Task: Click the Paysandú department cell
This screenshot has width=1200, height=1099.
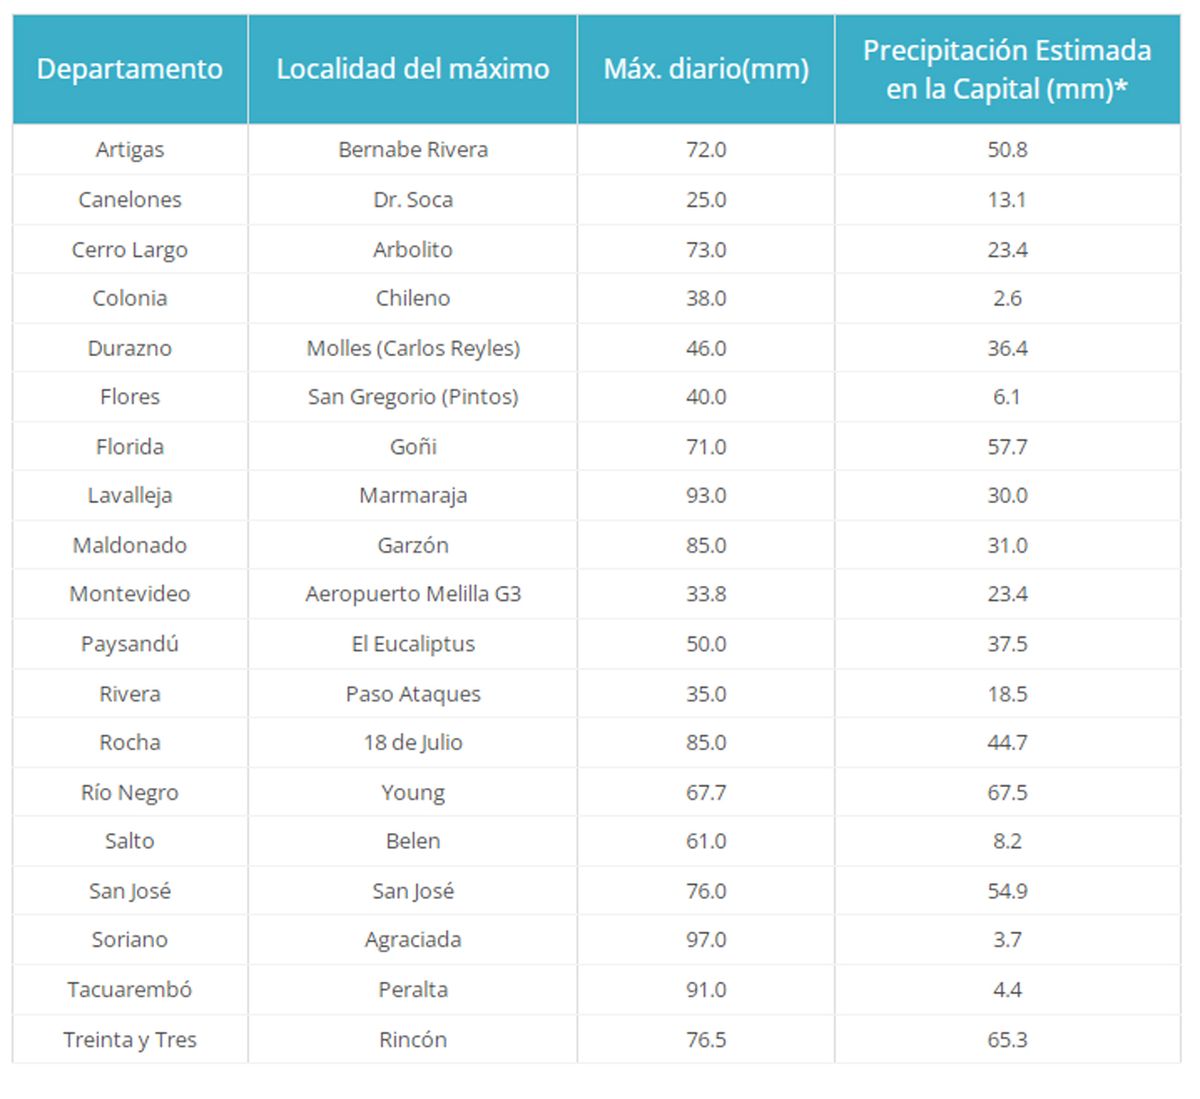Action: point(130,644)
